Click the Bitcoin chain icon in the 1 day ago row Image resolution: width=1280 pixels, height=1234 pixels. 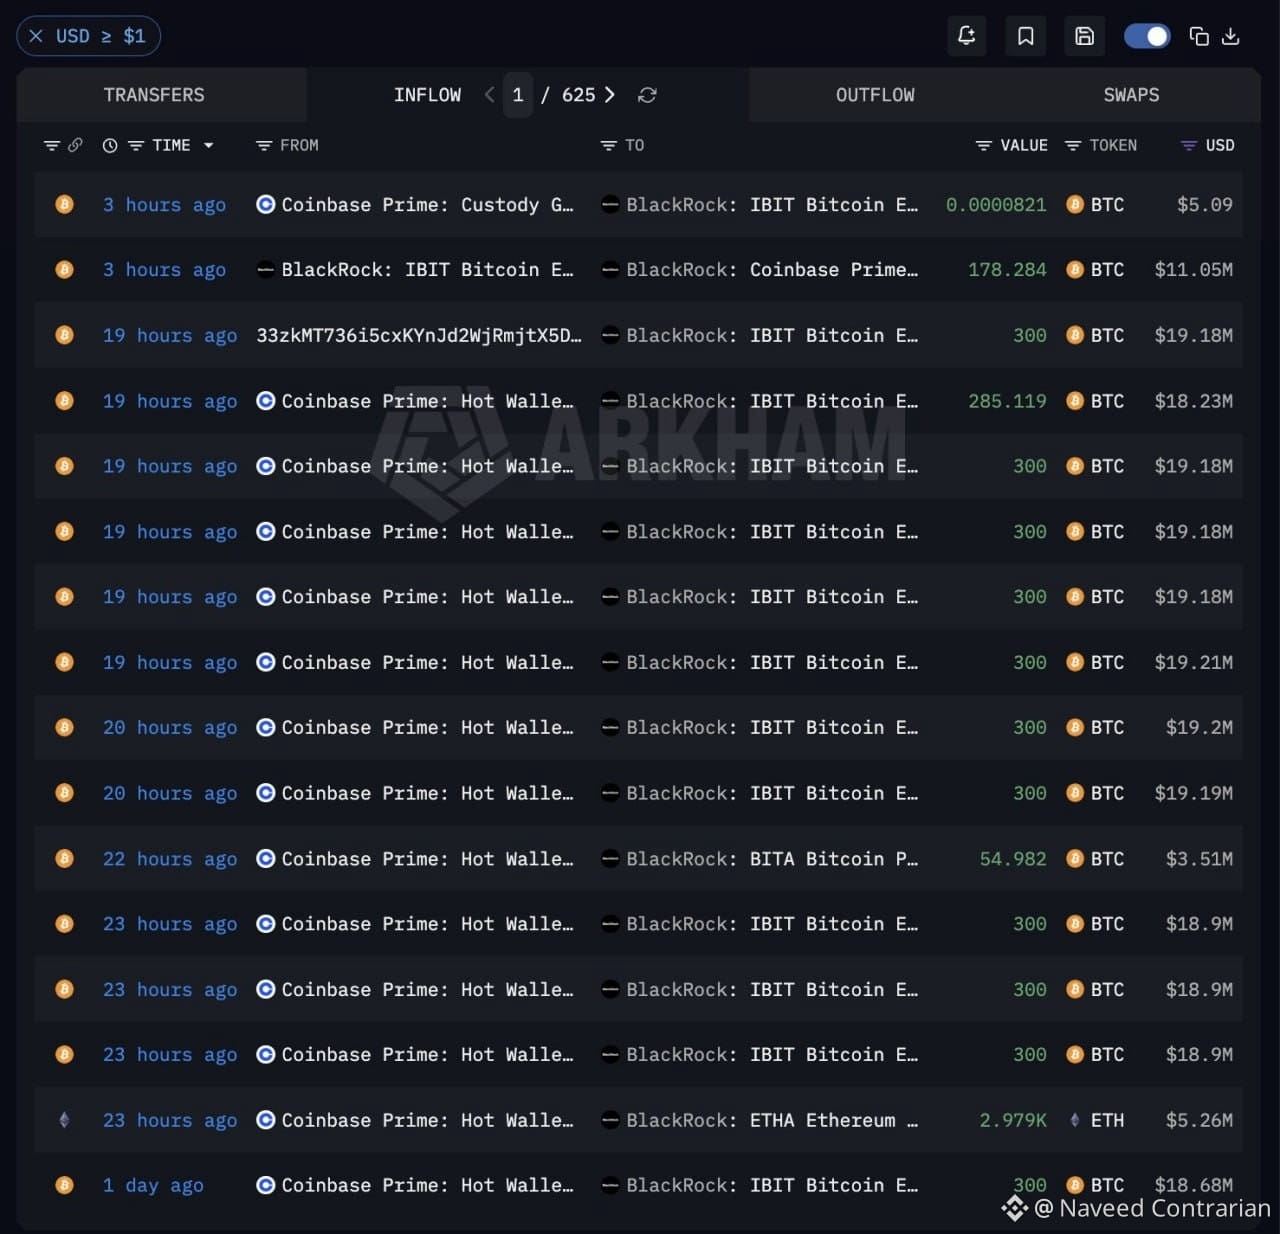pos(65,1185)
